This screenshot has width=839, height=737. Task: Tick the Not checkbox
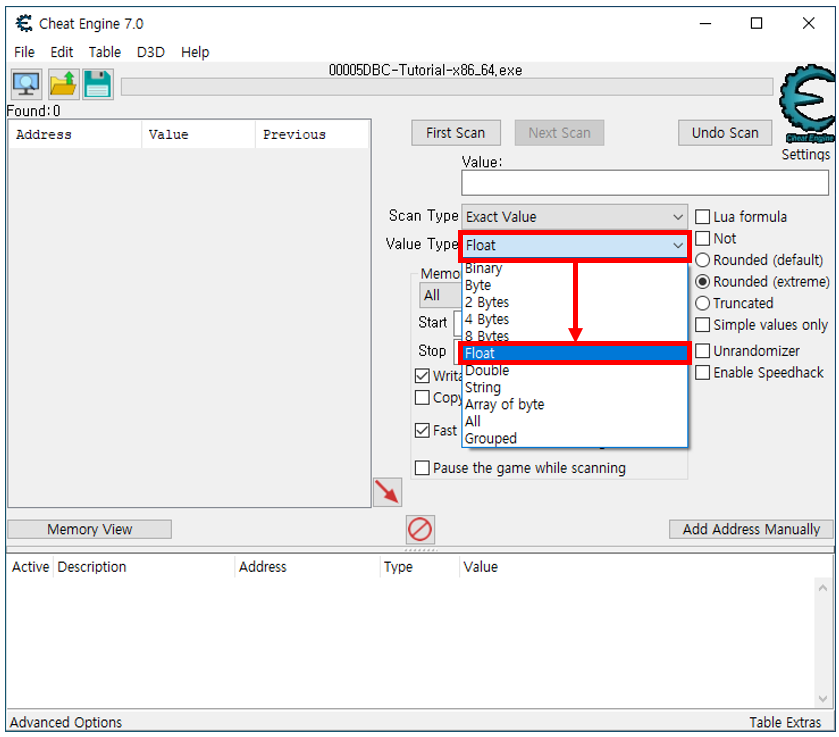(x=702, y=238)
